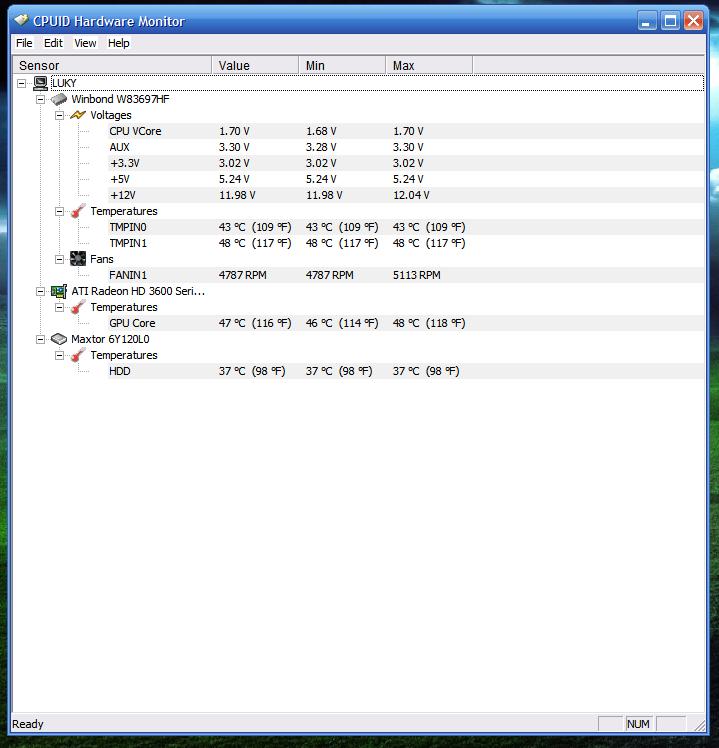
Task: Click the Ready status bar text
Action: [x=28, y=724]
